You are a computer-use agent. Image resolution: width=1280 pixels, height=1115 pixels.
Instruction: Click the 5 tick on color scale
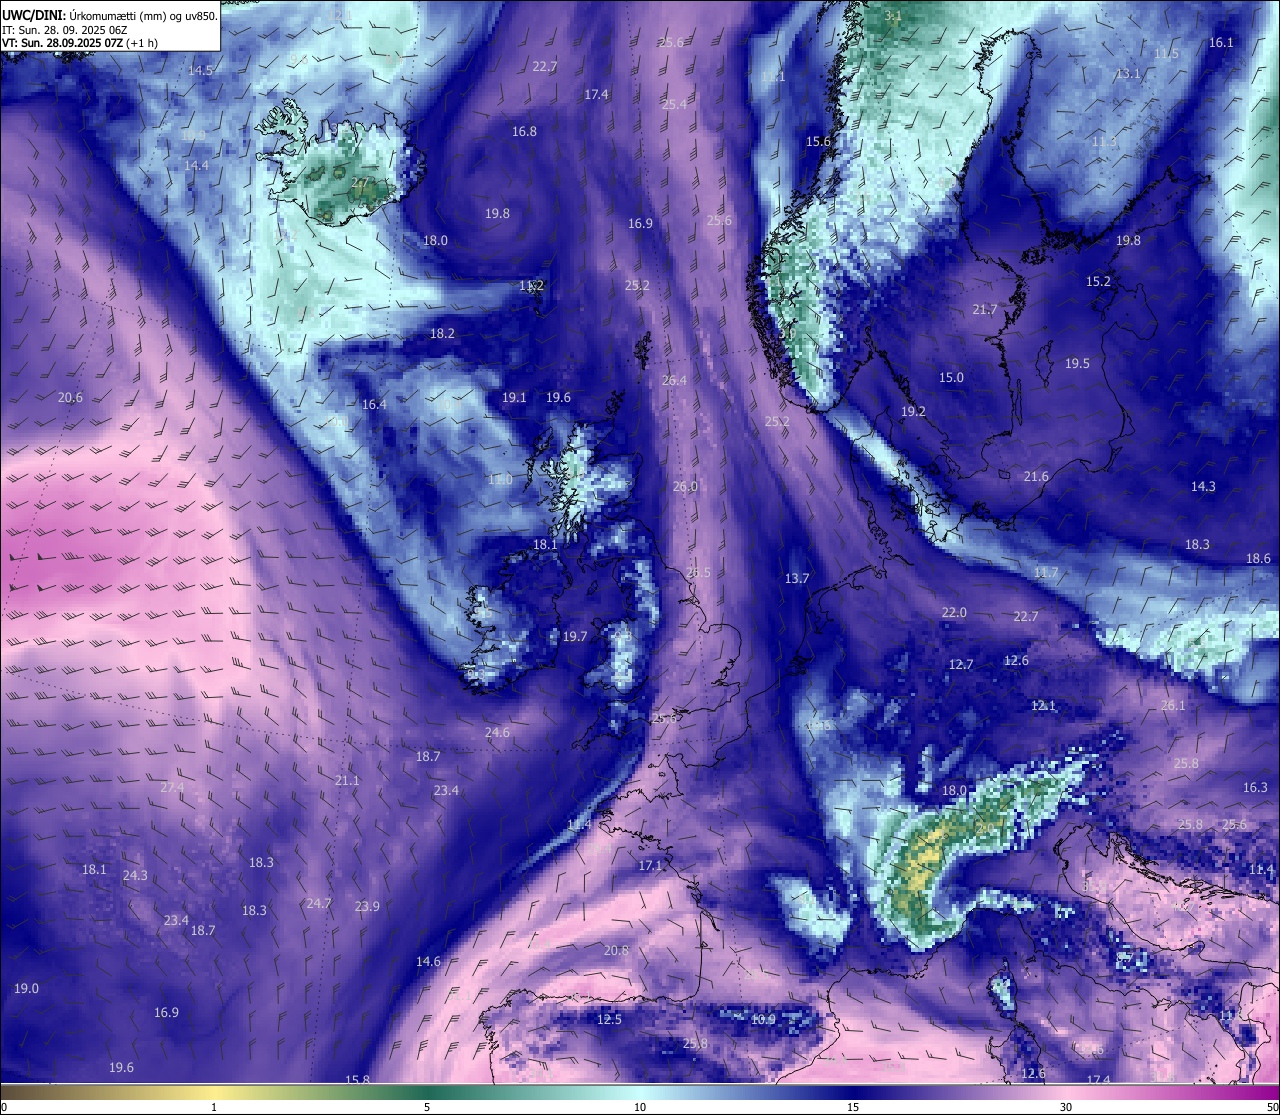(x=427, y=1106)
